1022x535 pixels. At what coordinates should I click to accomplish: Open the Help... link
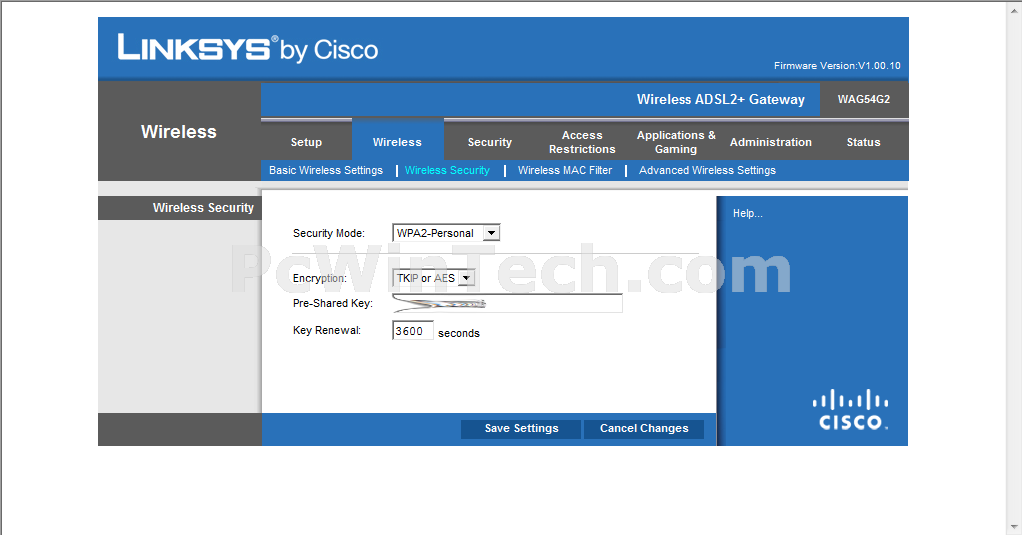pyautogui.click(x=748, y=213)
